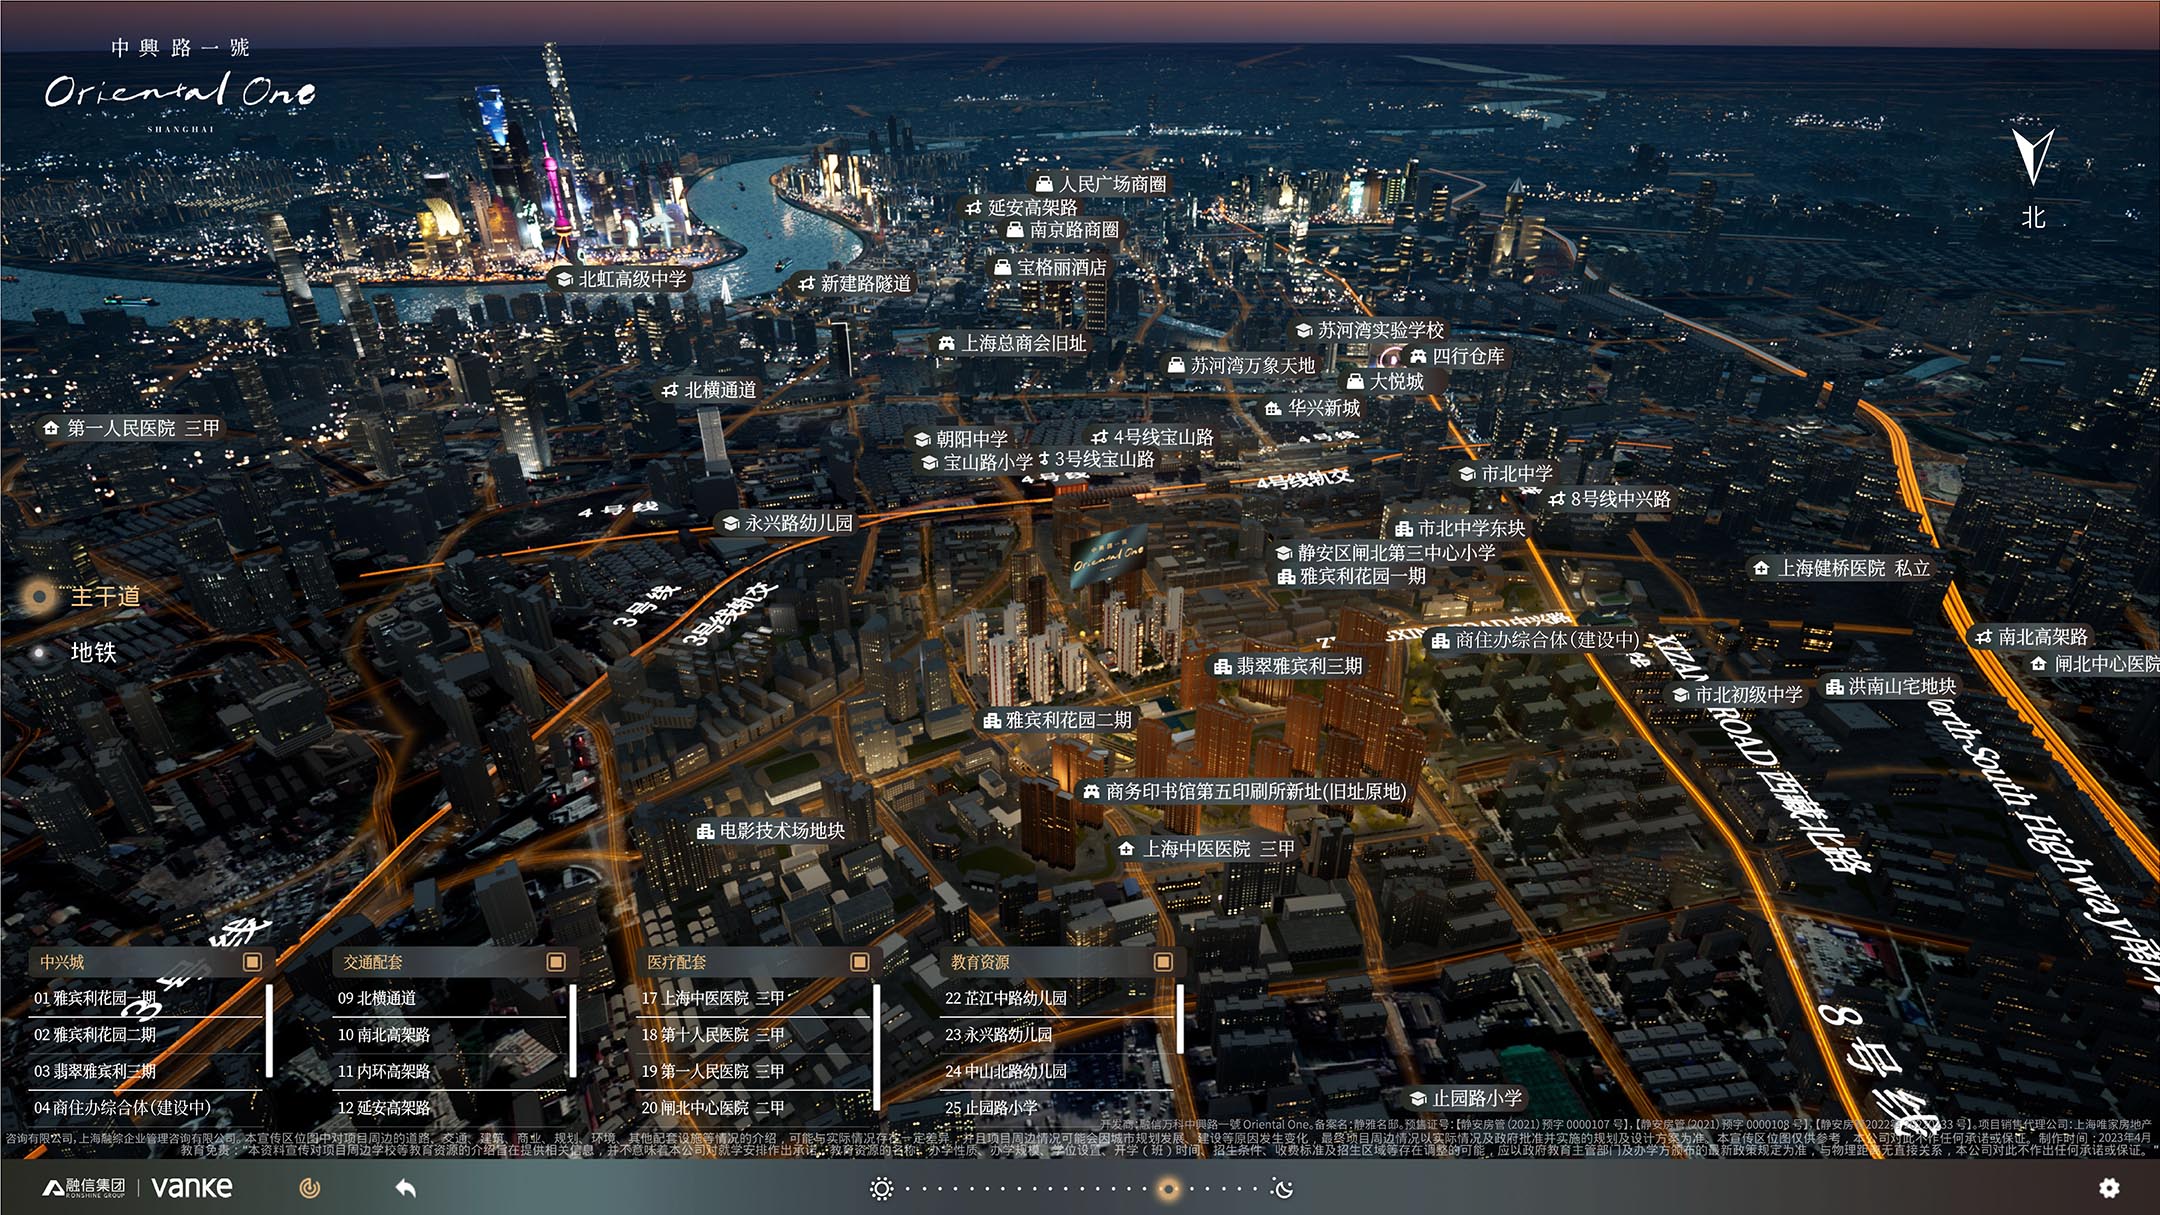Click the 四行仓库 map marker
Screen dimensions: 2160x1215
(1457, 356)
